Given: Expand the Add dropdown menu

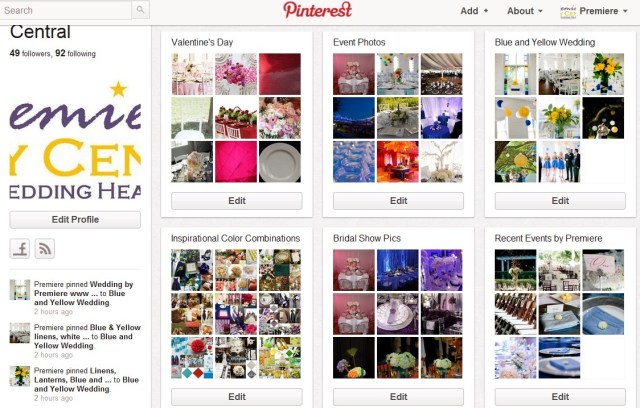Looking at the screenshot, I should pos(474,11).
